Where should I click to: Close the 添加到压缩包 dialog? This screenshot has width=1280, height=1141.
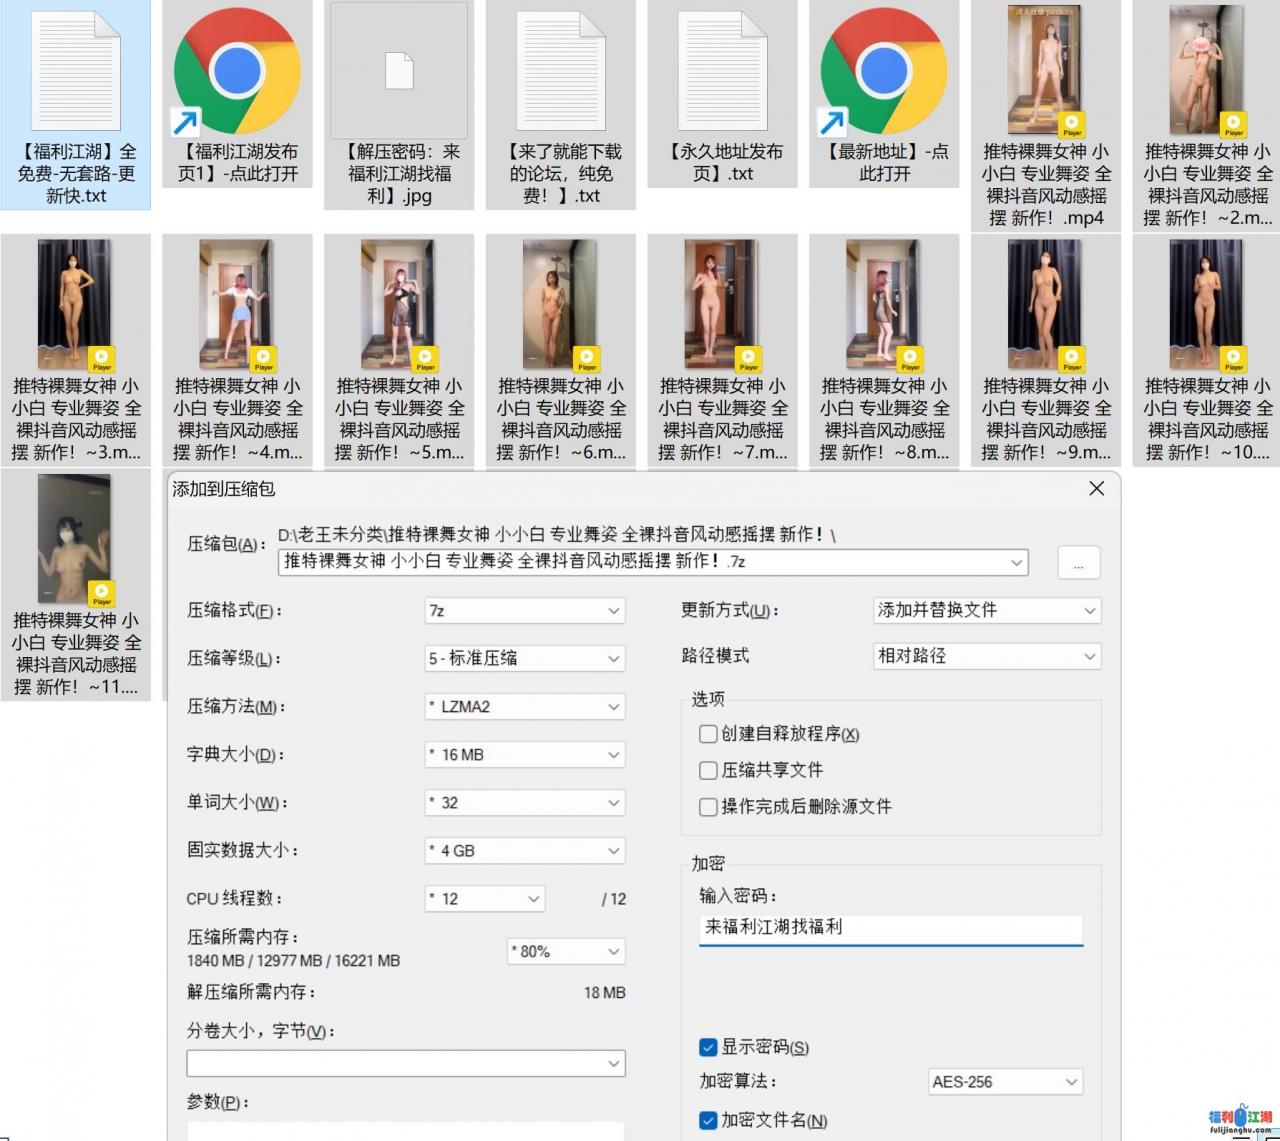1096,488
